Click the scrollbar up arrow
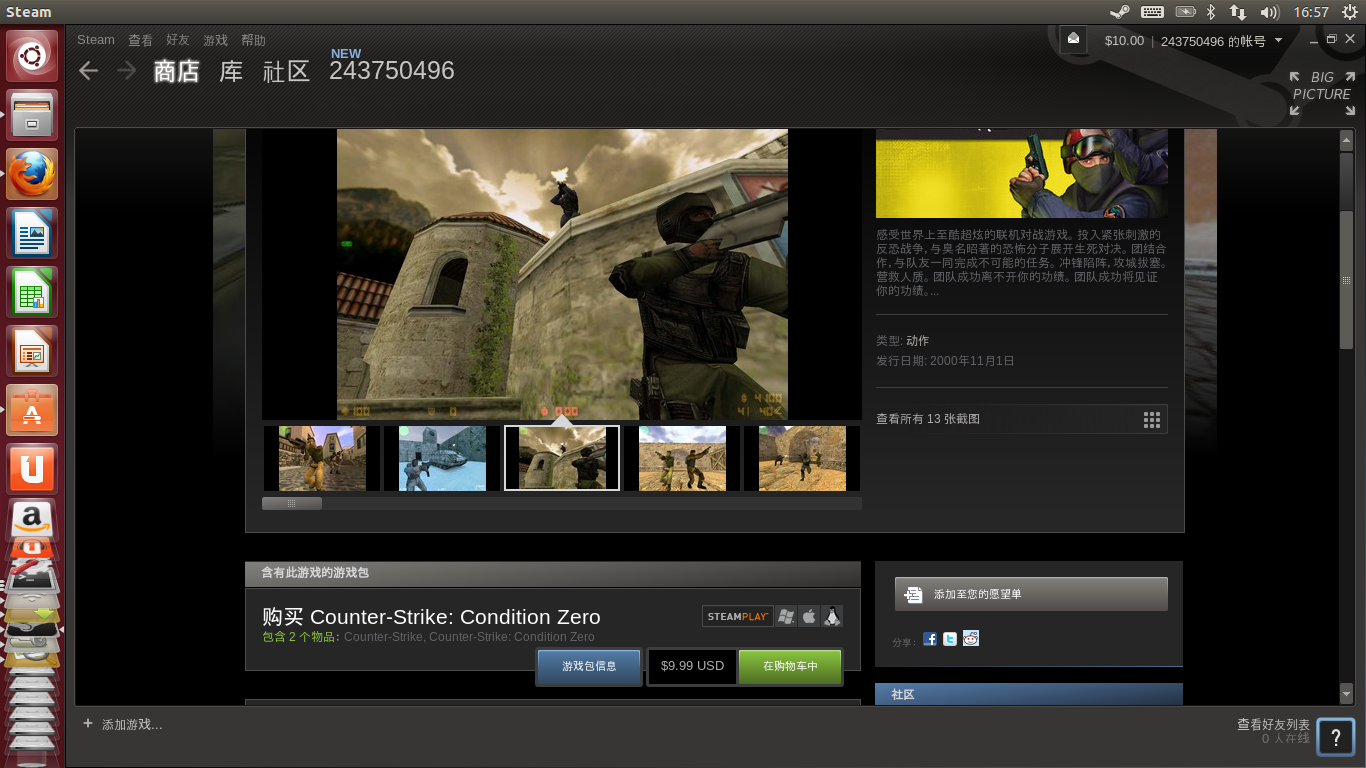1366x768 pixels. point(1346,141)
